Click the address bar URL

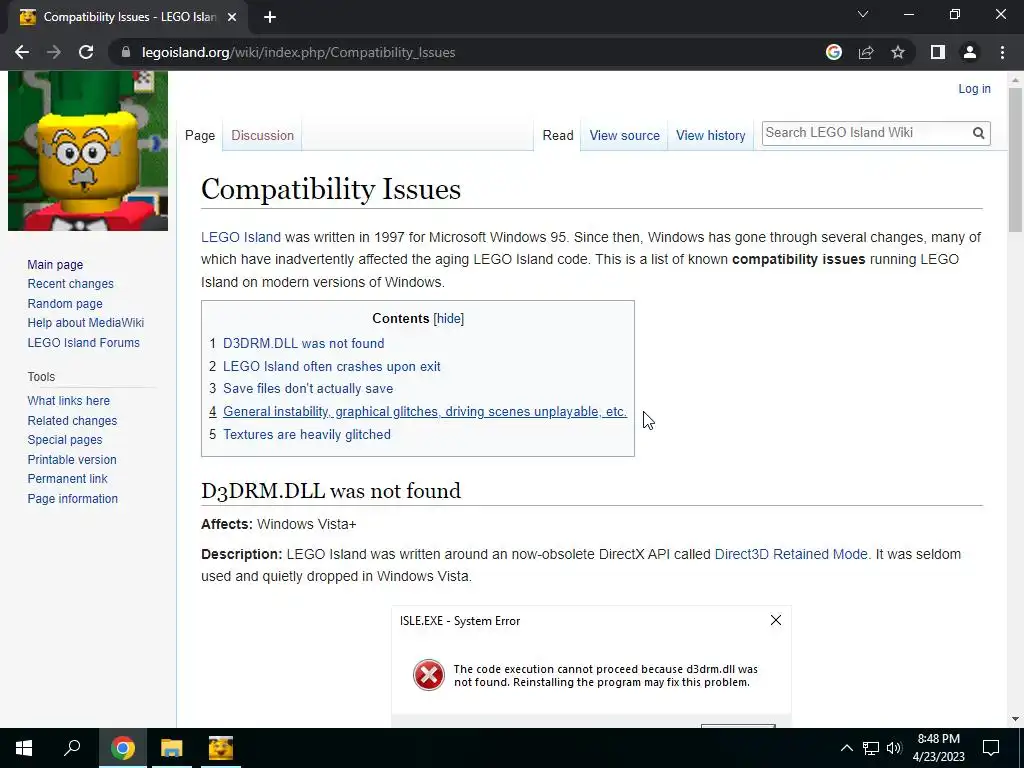coord(298,52)
